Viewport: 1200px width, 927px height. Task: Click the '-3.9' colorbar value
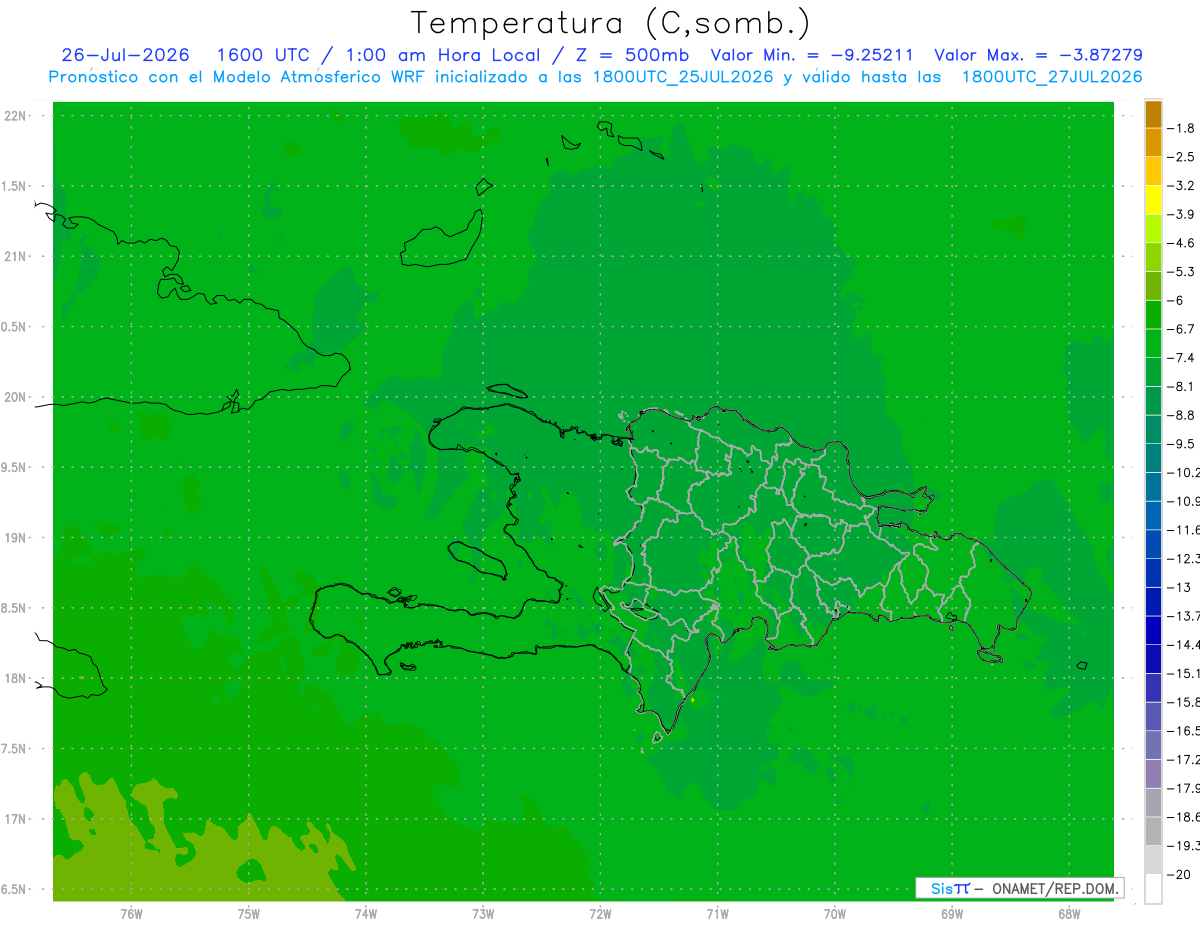[1180, 214]
